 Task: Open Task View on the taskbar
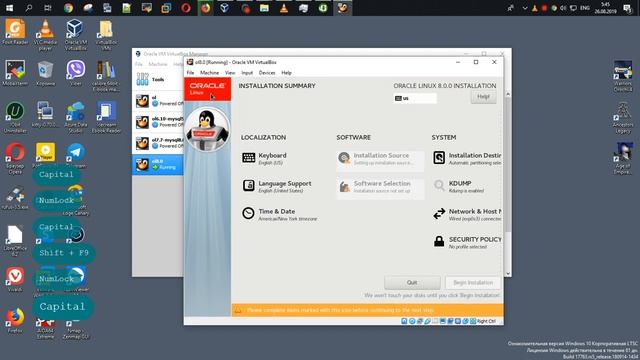48,8
